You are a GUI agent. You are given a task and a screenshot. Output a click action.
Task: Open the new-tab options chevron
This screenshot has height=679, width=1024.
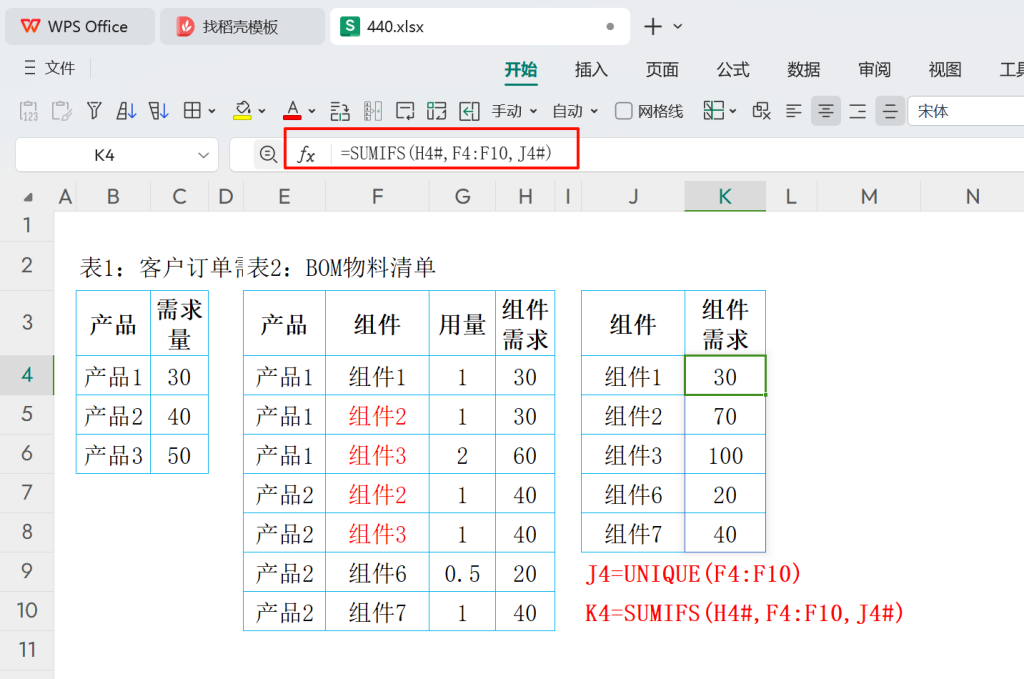point(678,27)
